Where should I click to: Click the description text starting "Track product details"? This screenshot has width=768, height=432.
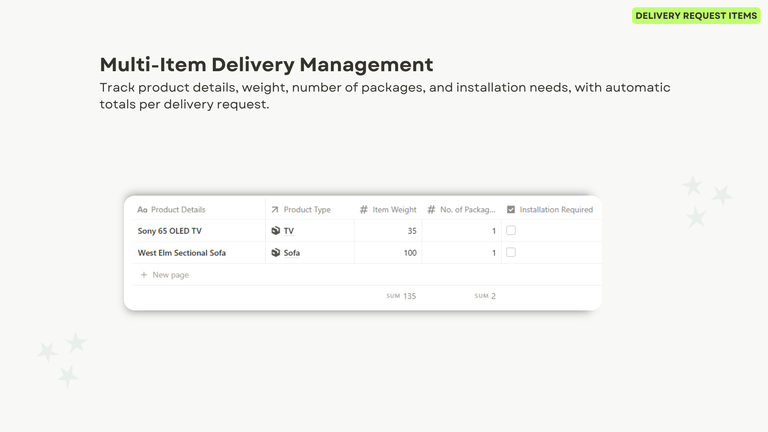coord(385,96)
